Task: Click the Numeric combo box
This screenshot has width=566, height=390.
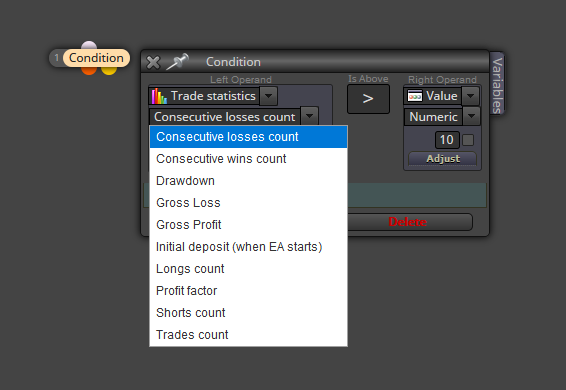Action: (x=442, y=116)
